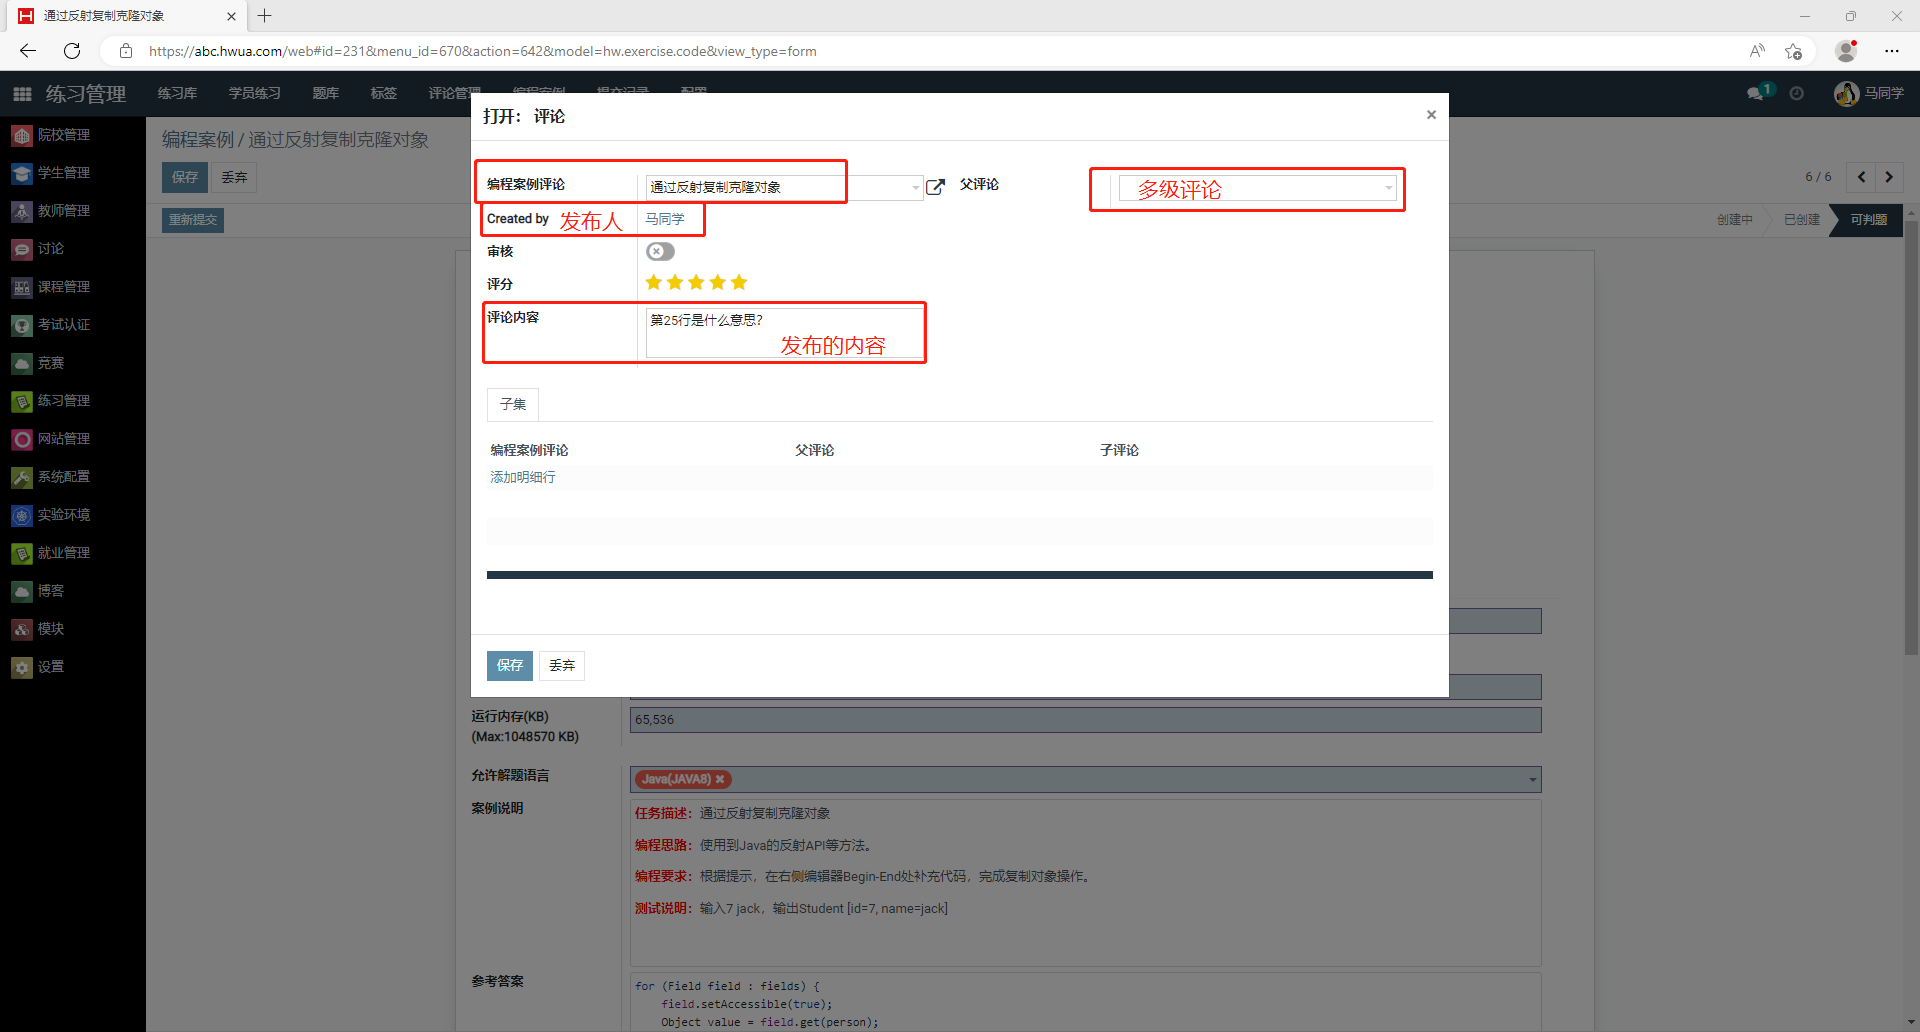
Task: Click the browser address bar URL
Action: tap(483, 51)
